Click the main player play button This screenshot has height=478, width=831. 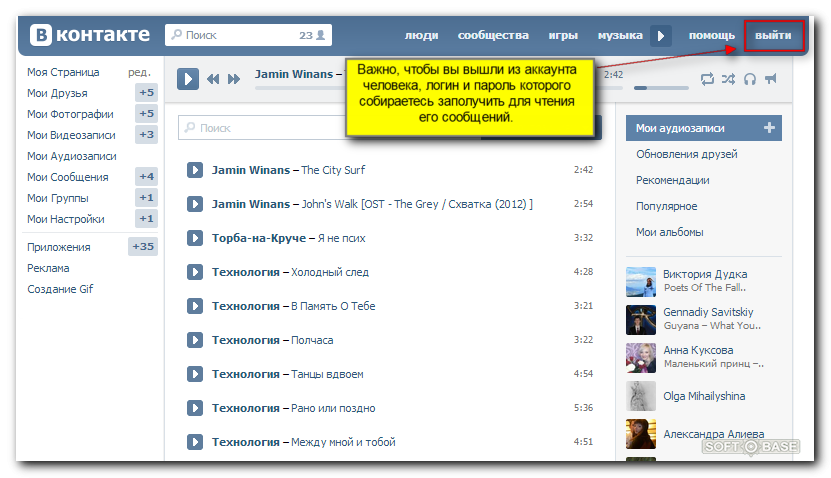(x=188, y=79)
